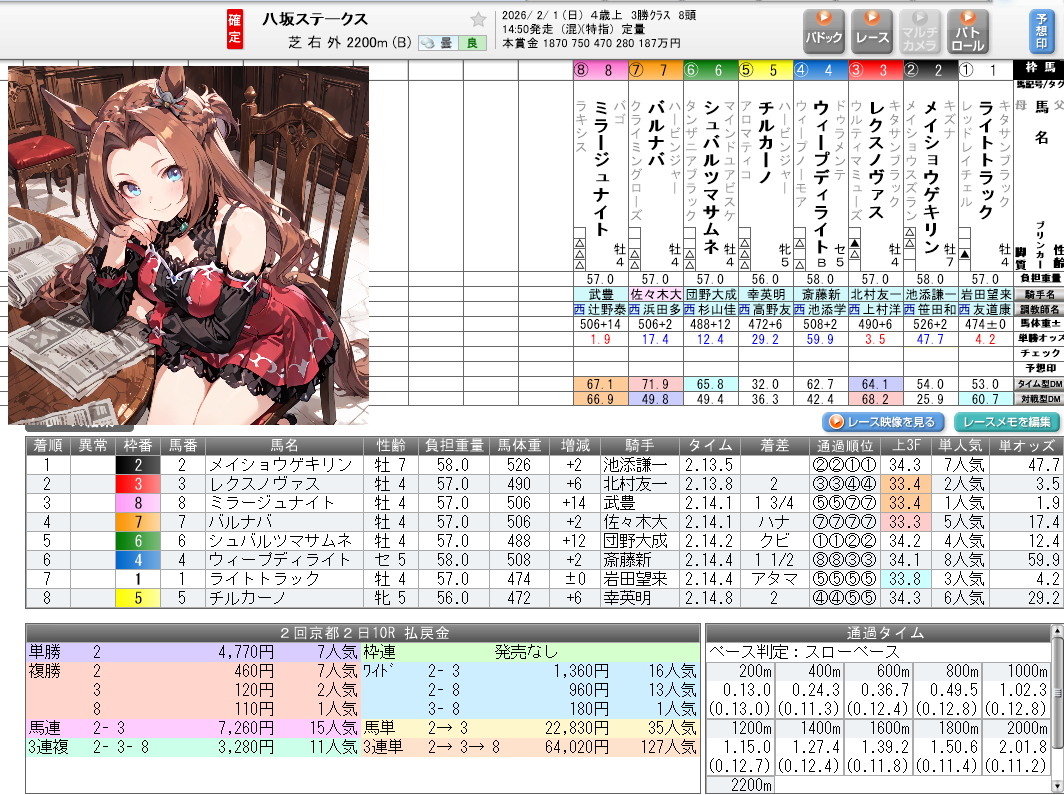This screenshot has width=1064, height=795.
Task: Click the 調教師名 row header button
Action: click(x=1039, y=309)
